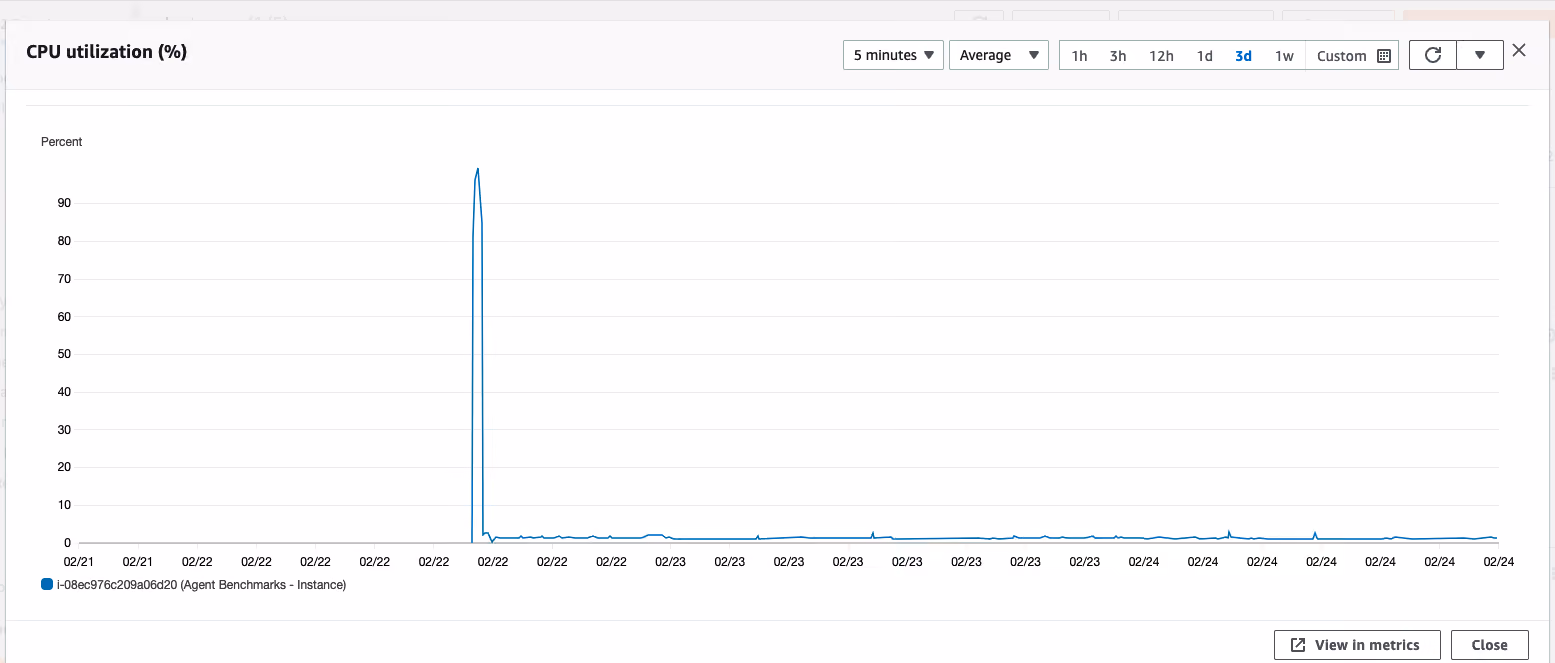
Task: Select the 1d time range
Action: pos(1205,56)
